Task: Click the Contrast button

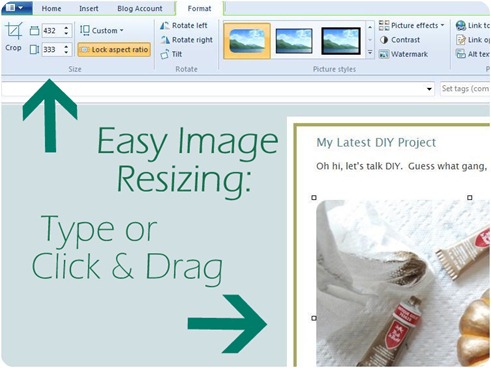Action: pyautogui.click(x=399, y=40)
